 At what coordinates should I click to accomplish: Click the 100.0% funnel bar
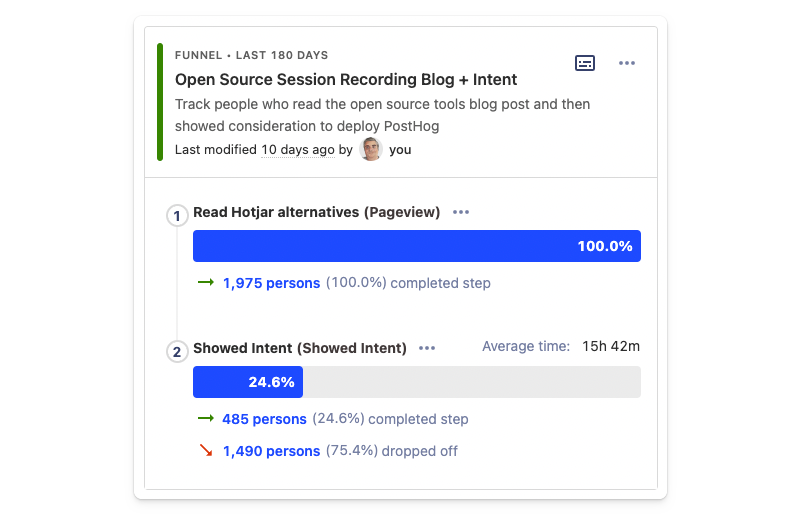(416, 246)
